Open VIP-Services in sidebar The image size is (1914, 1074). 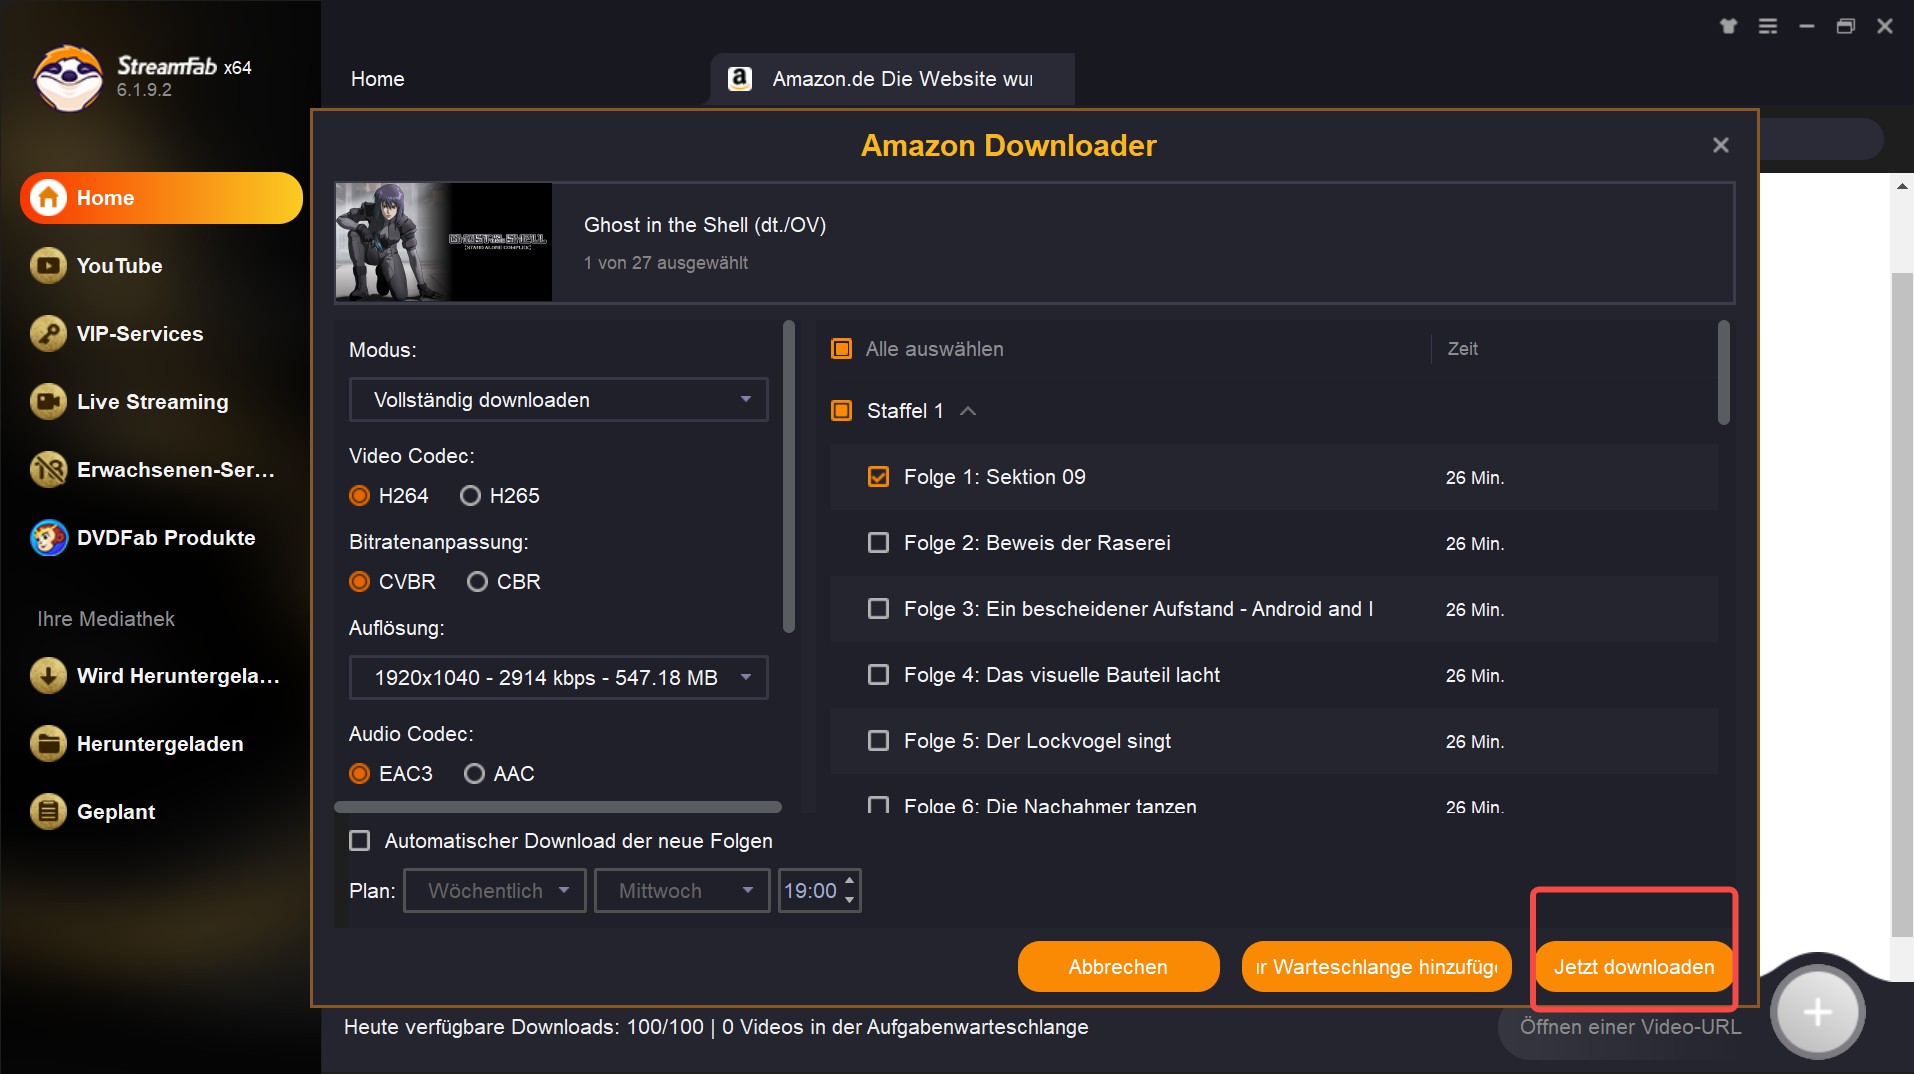(160, 334)
